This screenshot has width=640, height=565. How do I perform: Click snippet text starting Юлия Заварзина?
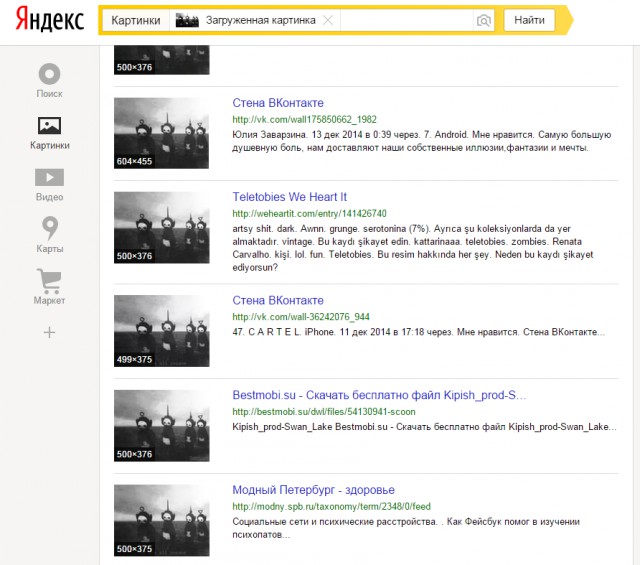(x=421, y=141)
